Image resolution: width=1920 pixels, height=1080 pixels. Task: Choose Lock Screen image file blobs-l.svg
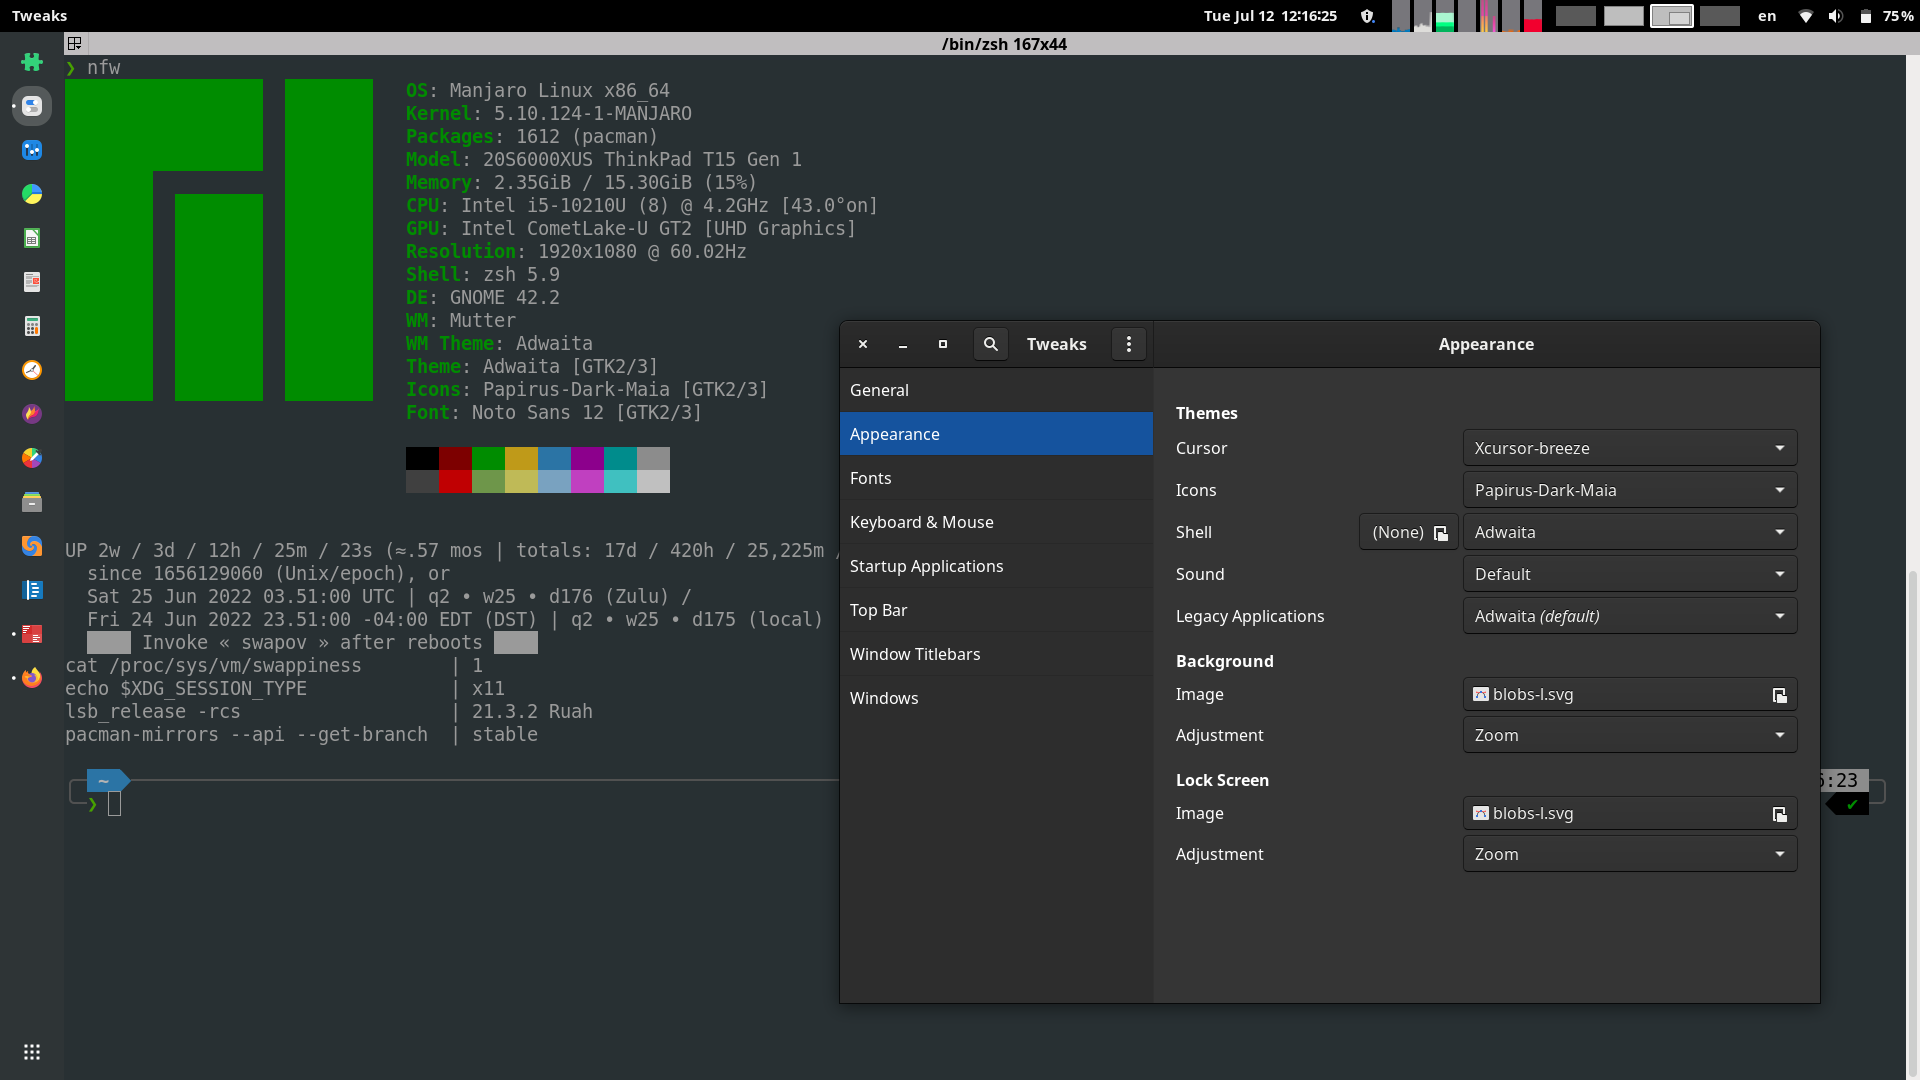pyautogui.click(x=1630, y=813)
